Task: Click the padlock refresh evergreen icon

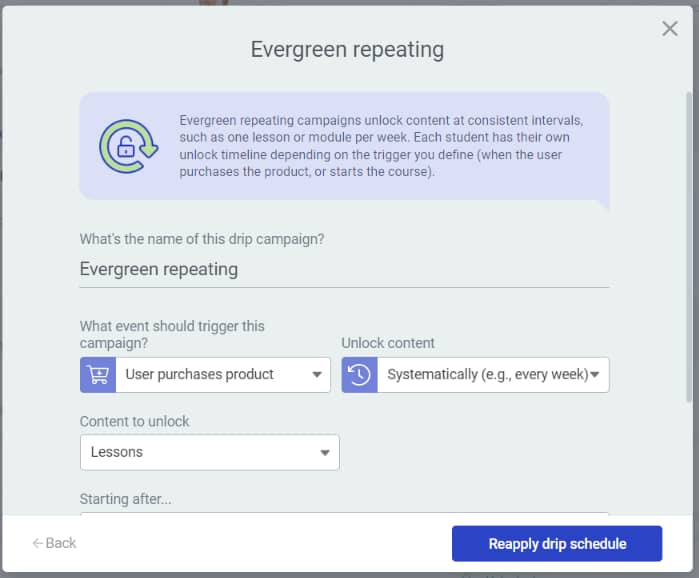Action: coord(128,146)
